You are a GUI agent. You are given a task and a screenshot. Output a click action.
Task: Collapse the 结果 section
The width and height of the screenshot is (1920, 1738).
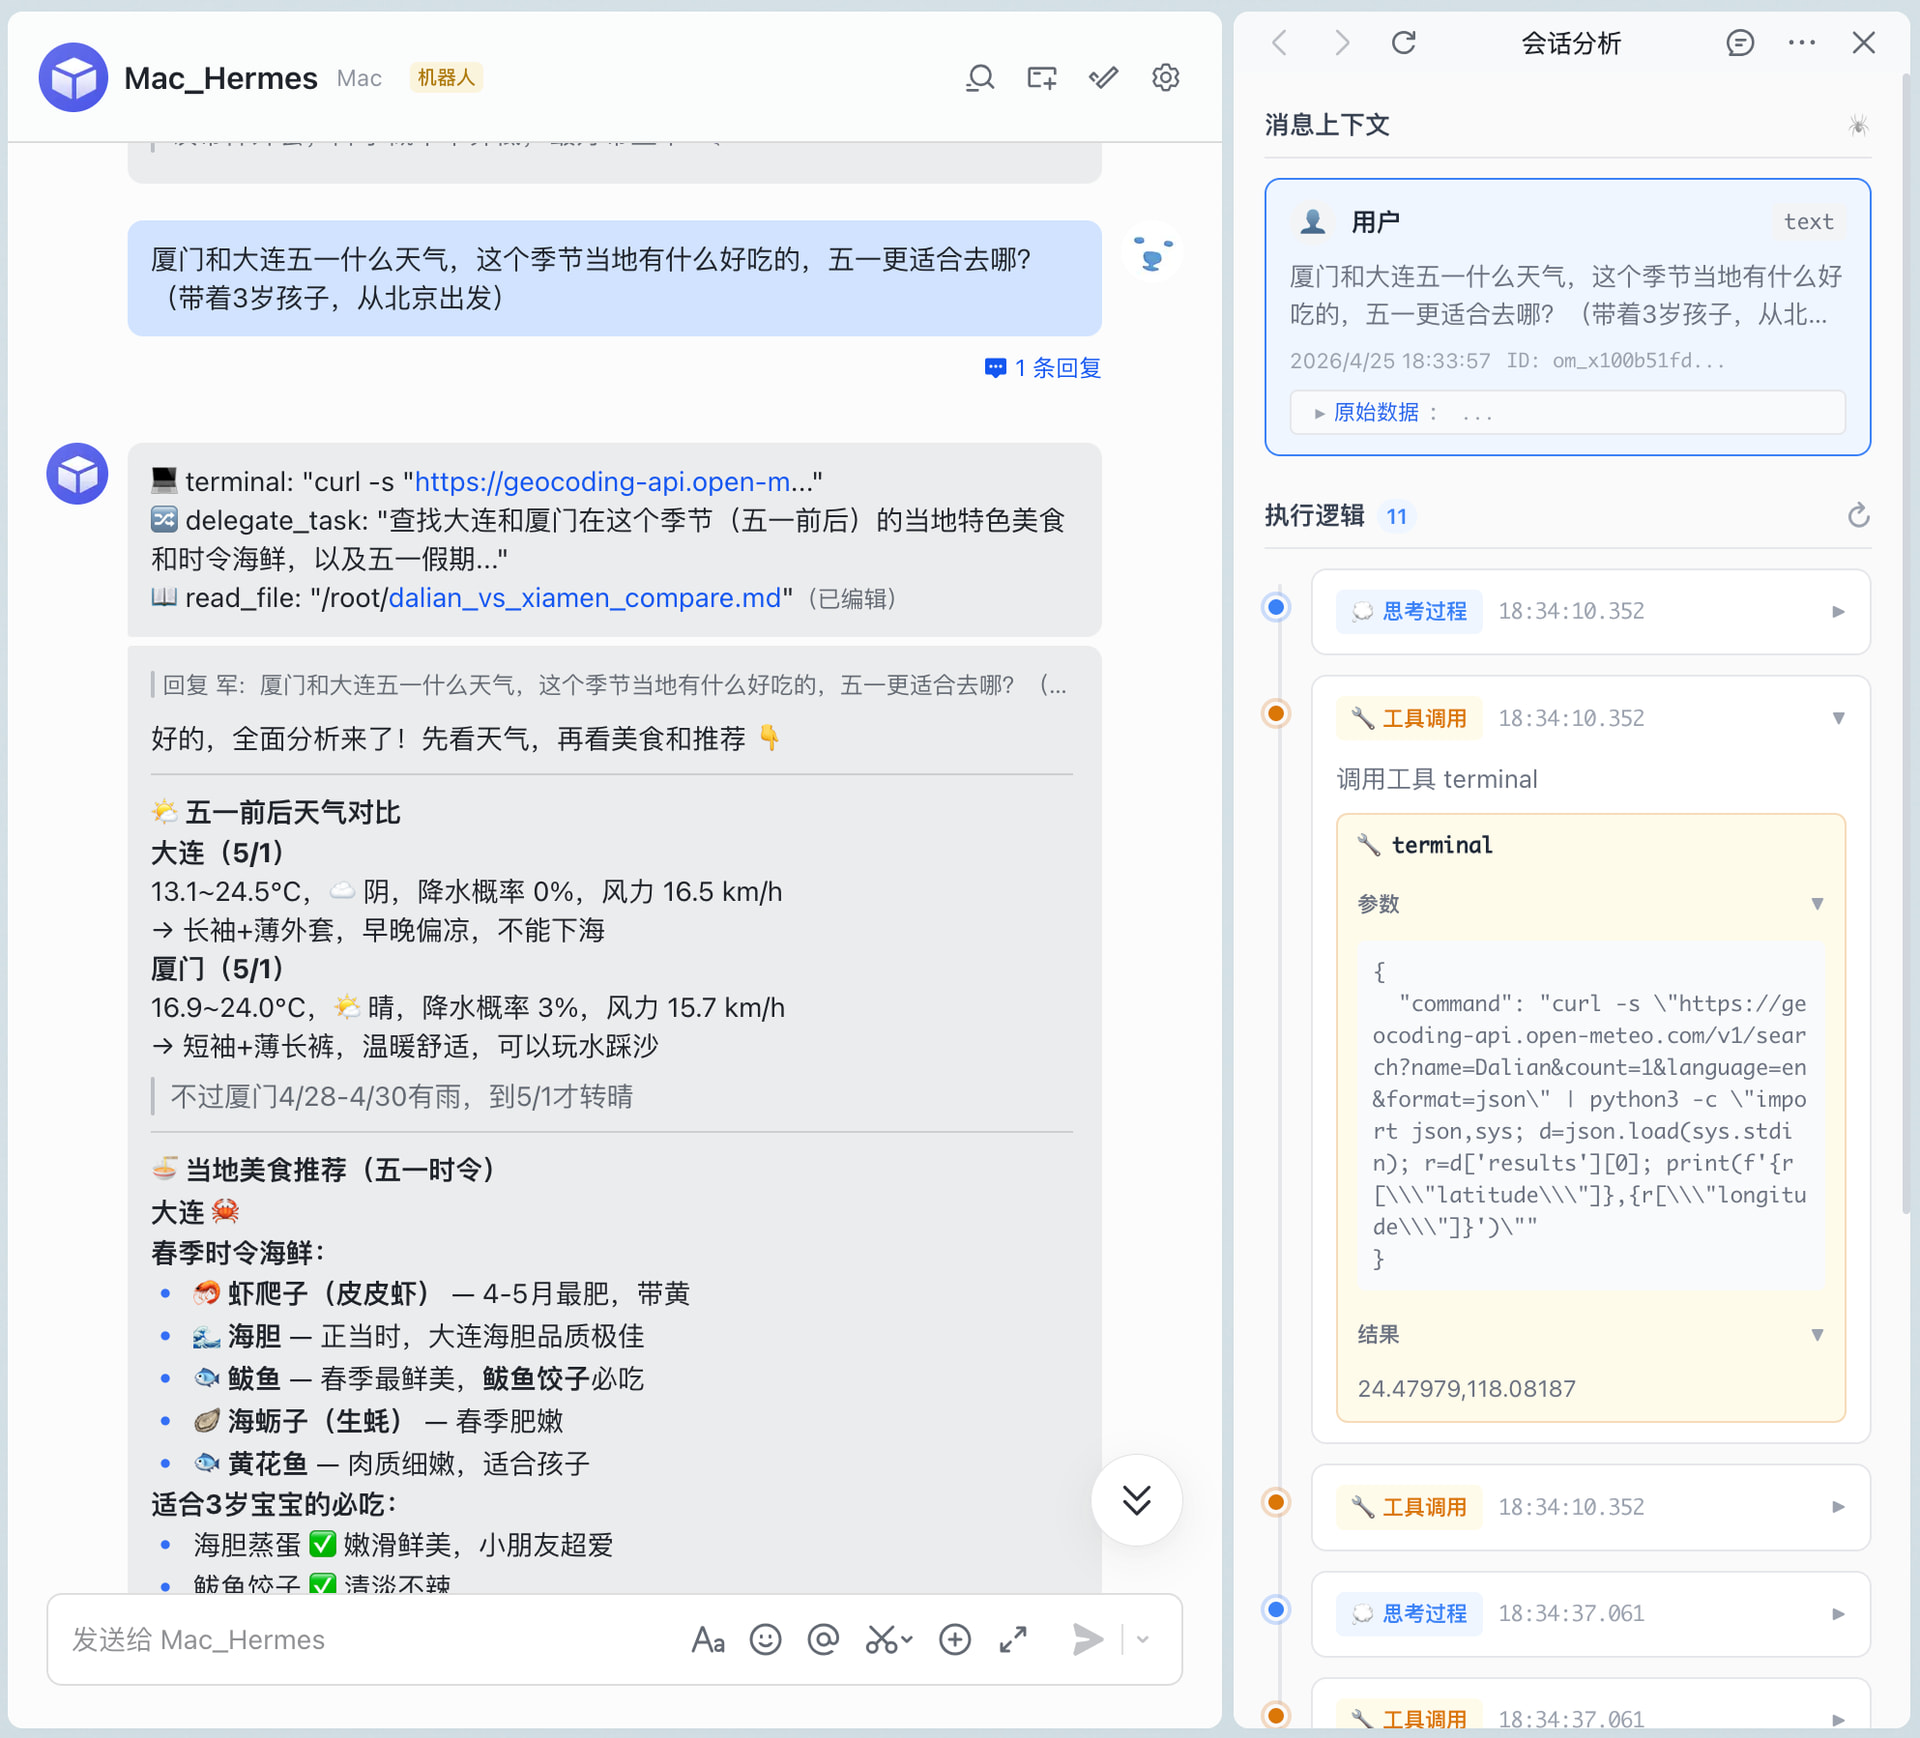click(x=1816, y=1335)
